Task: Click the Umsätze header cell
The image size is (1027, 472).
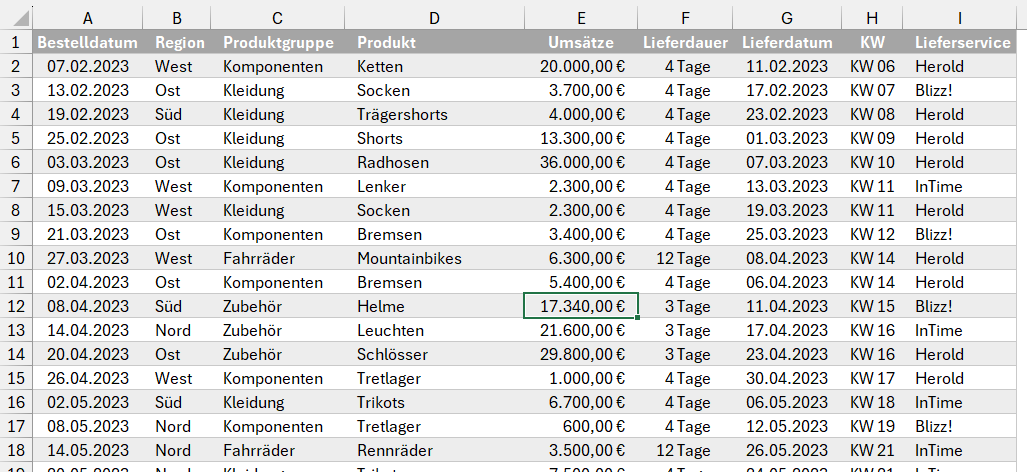Action: click(582, 43)
